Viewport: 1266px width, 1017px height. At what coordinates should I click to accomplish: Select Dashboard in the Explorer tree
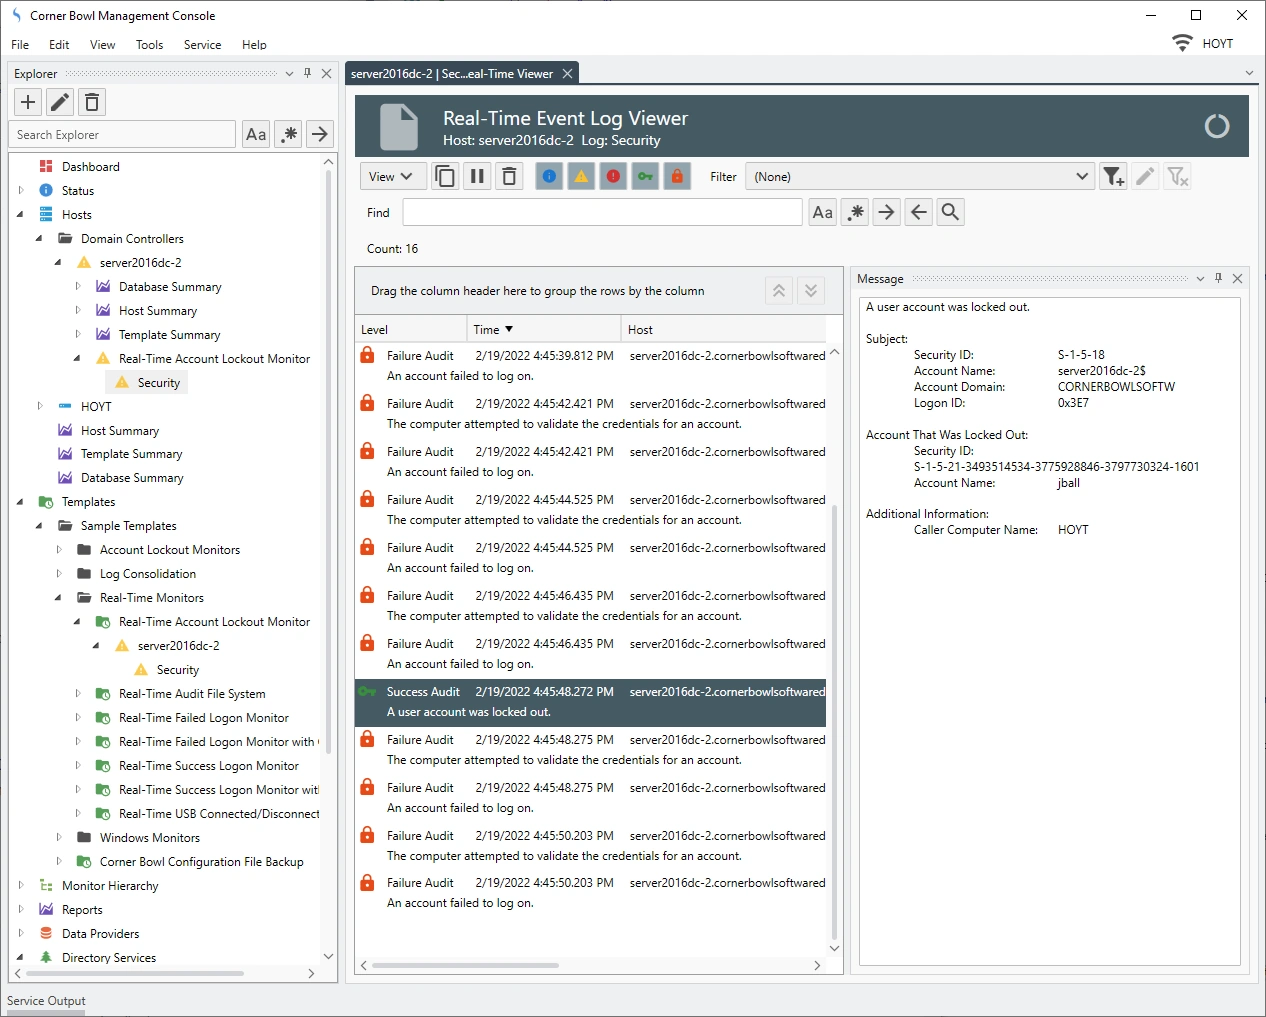coord(90,167)
